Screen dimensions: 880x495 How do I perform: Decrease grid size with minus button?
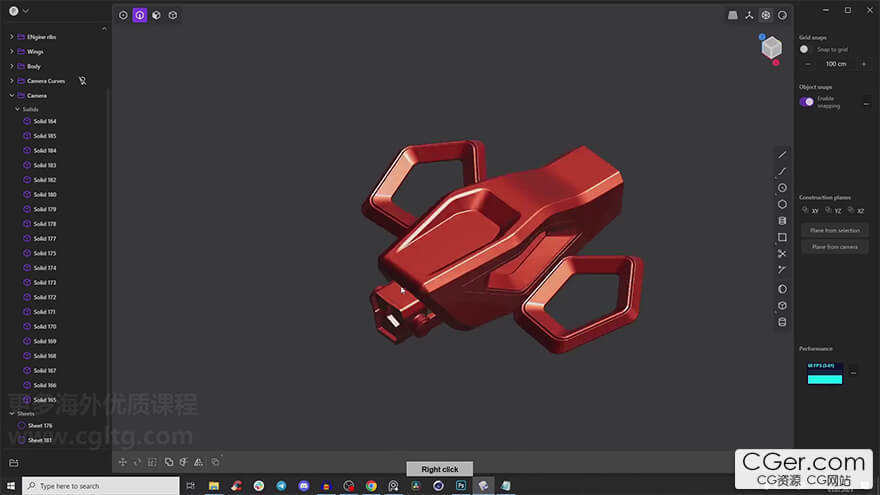tap(808, 64)
